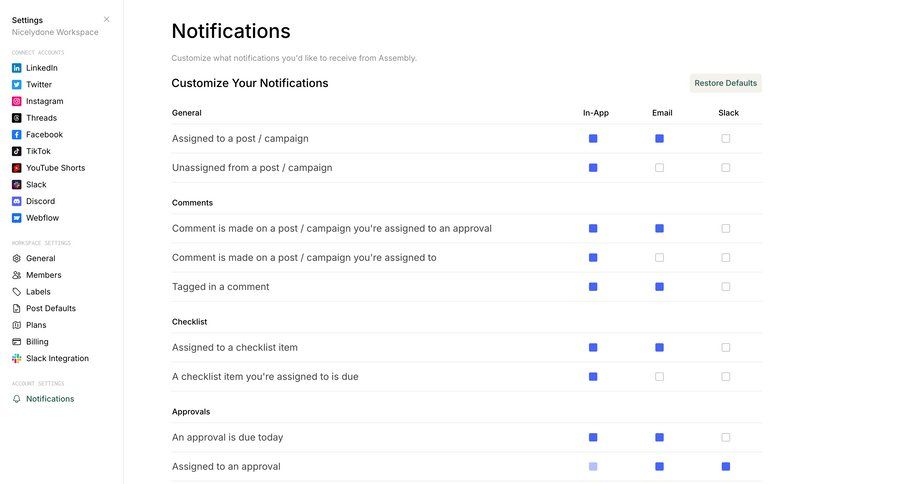Click the Slack Integration colorful icon
Viewport: 900px width, 484px height.
point(17,358)
